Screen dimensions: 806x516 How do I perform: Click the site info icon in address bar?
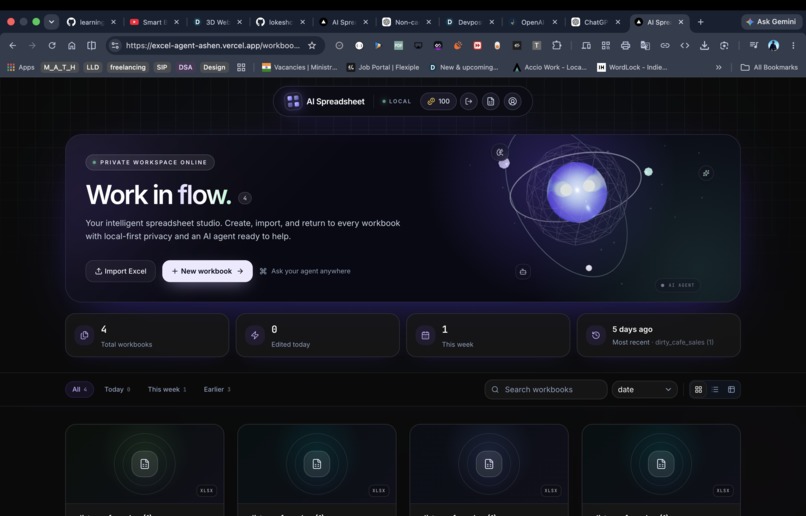[115, 45]
